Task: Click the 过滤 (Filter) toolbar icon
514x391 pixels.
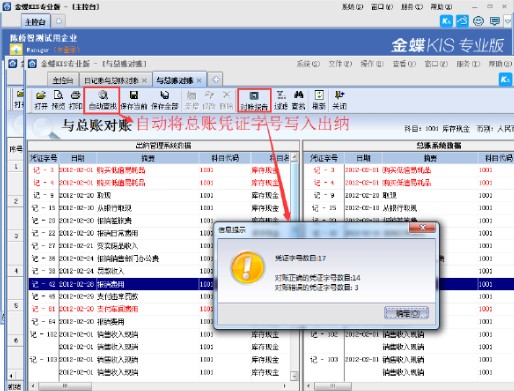Action: pyautogui.click(x=281, y=100)
